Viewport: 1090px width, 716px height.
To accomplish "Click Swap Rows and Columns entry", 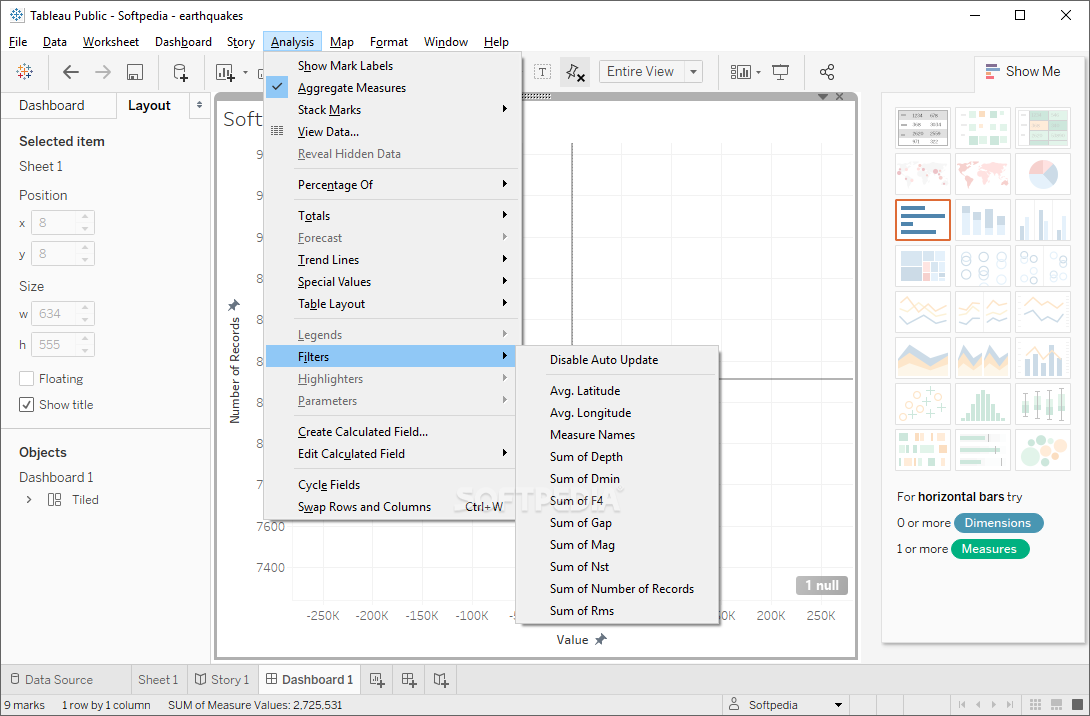I will pos(392,507).
